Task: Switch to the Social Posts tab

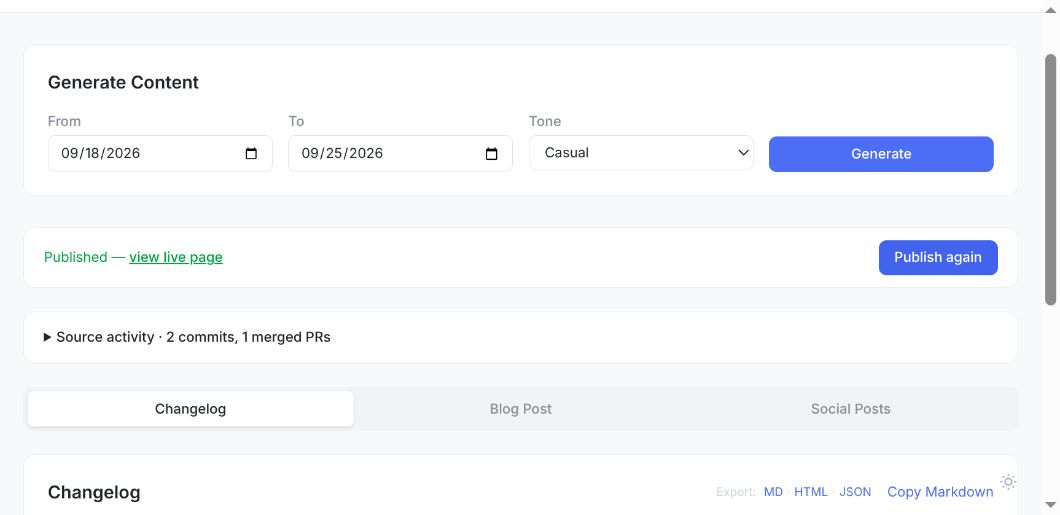Action: [850, 409]
